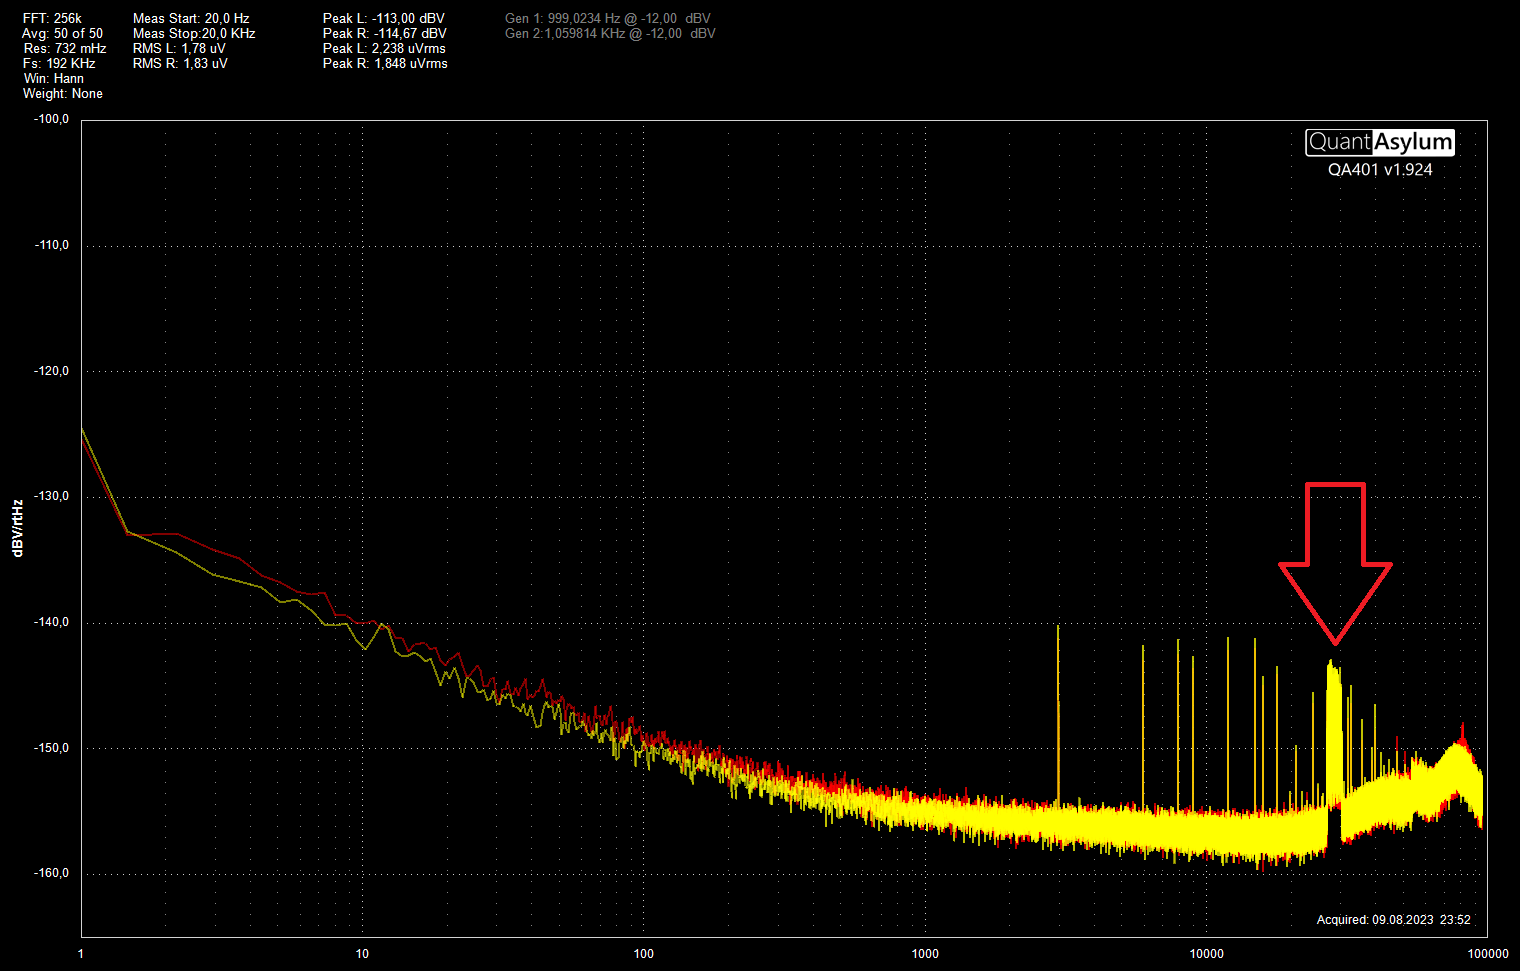Viewport: 1520px width, 971px height.
Task: Click the Peak R: 1,848 uVrms readout
Action: (385, 63)
